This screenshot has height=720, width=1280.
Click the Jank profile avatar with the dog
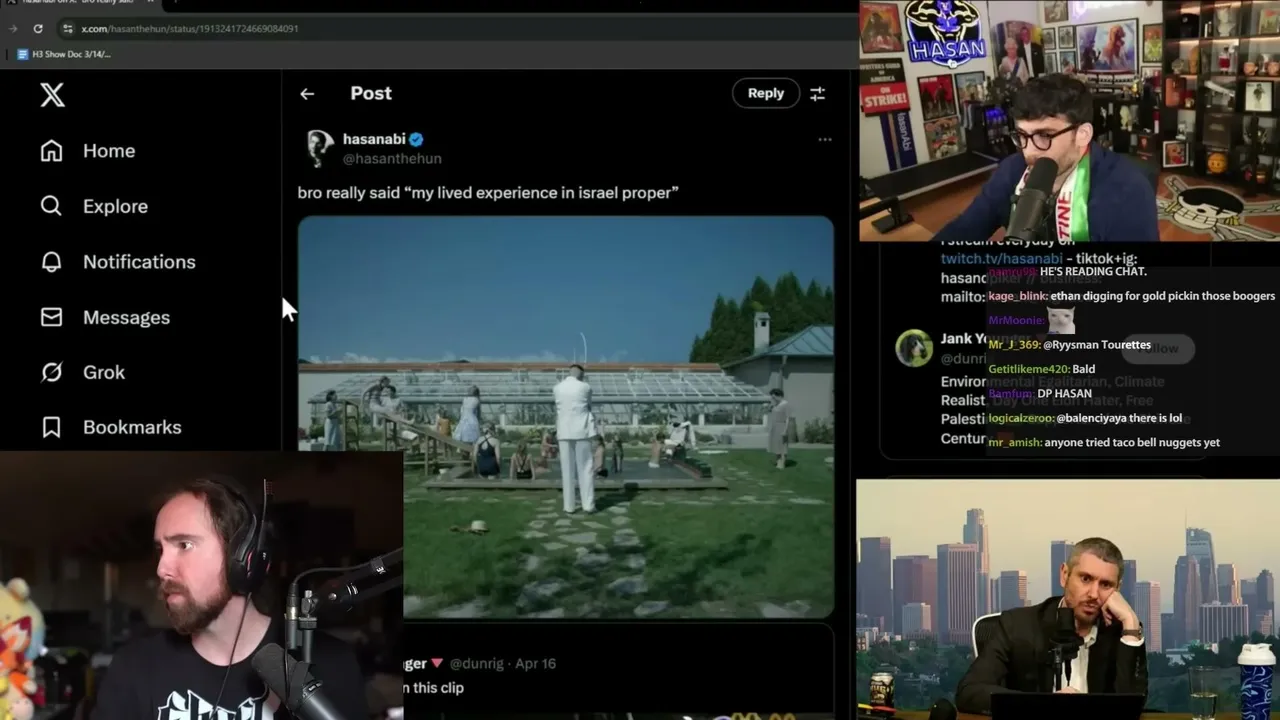[x=914, y=348]
